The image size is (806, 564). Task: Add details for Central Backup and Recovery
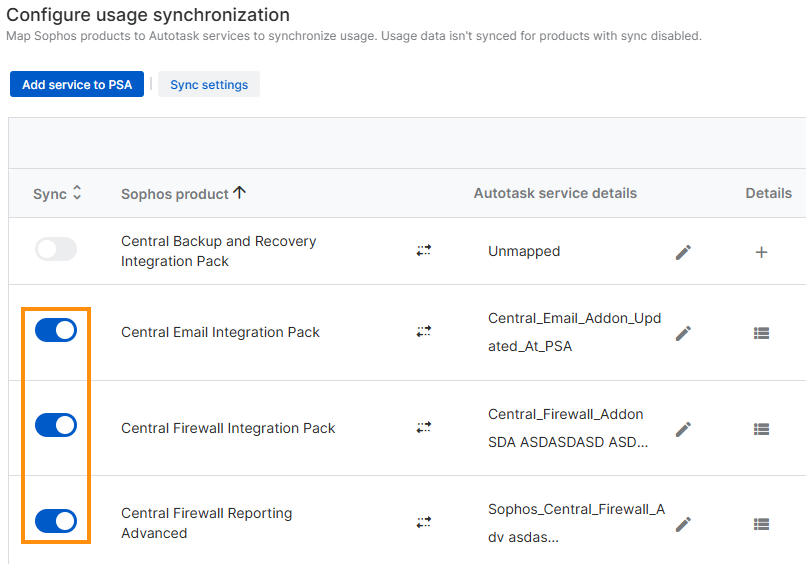tap(761, 252)
